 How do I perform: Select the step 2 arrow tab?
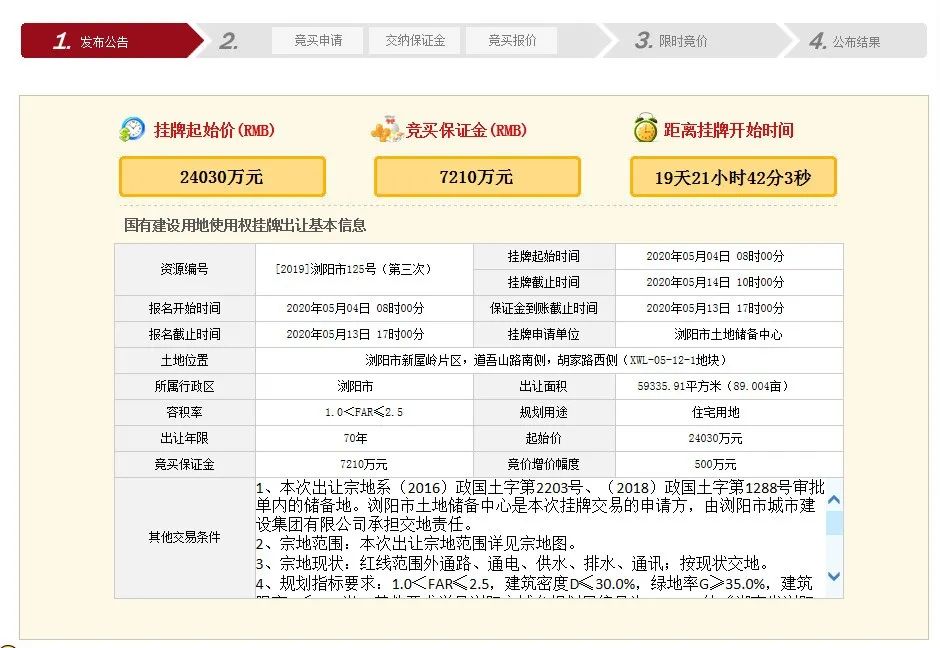pyautogui.click(x=231, y=41)
